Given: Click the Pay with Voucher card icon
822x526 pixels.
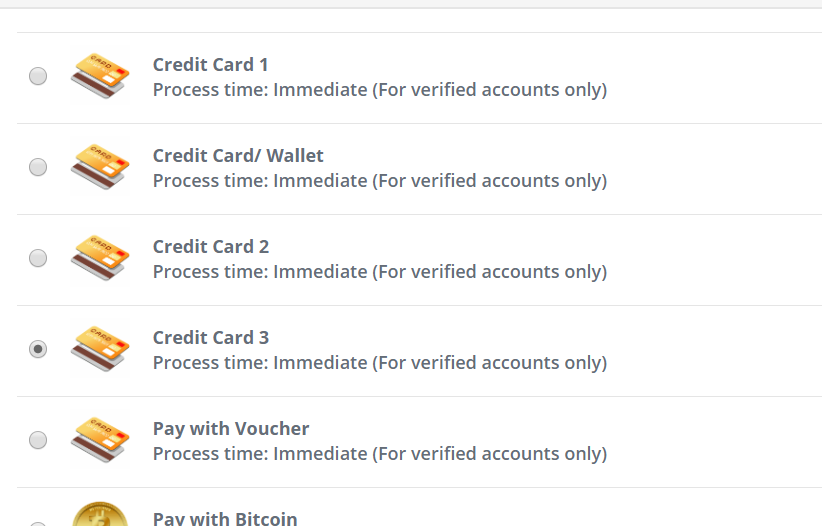Looking at the screenshot, I should point(100,440).
